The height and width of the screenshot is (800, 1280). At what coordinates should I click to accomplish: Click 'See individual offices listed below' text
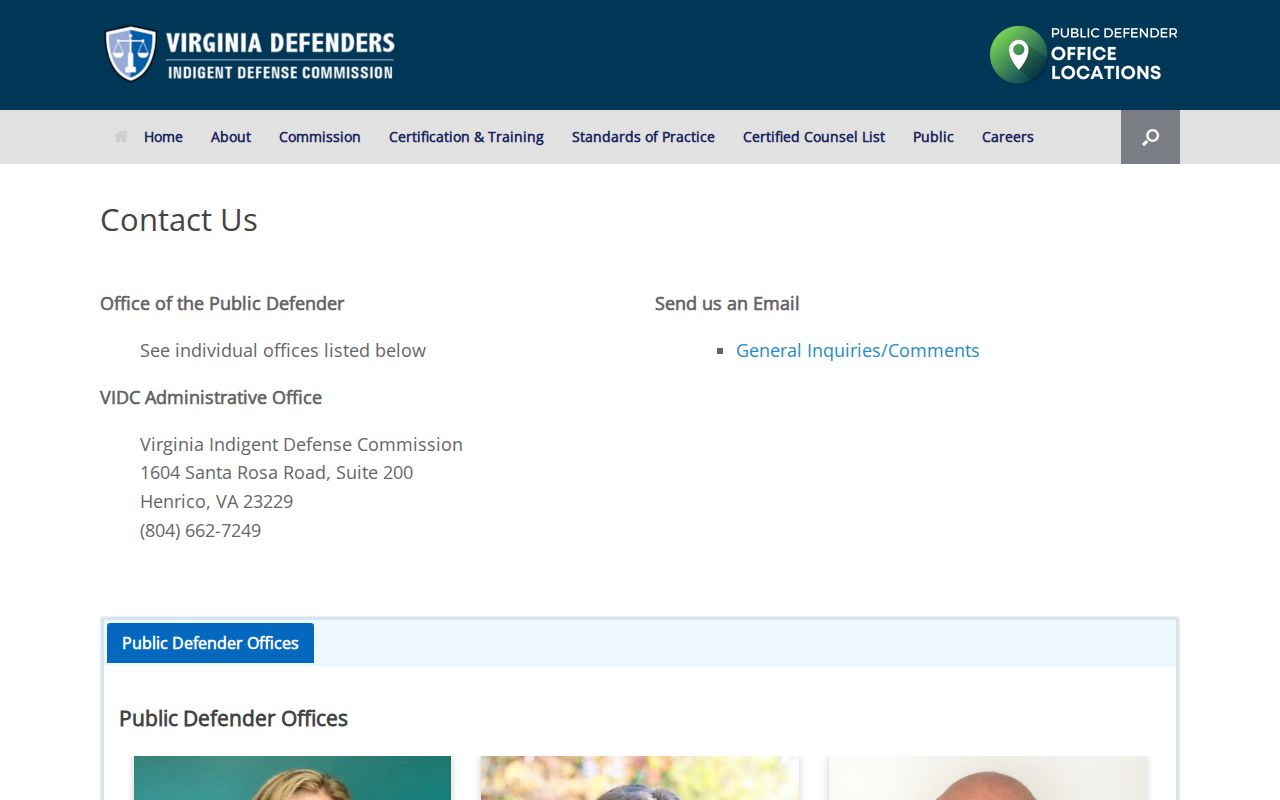click(x=283, y=350)
